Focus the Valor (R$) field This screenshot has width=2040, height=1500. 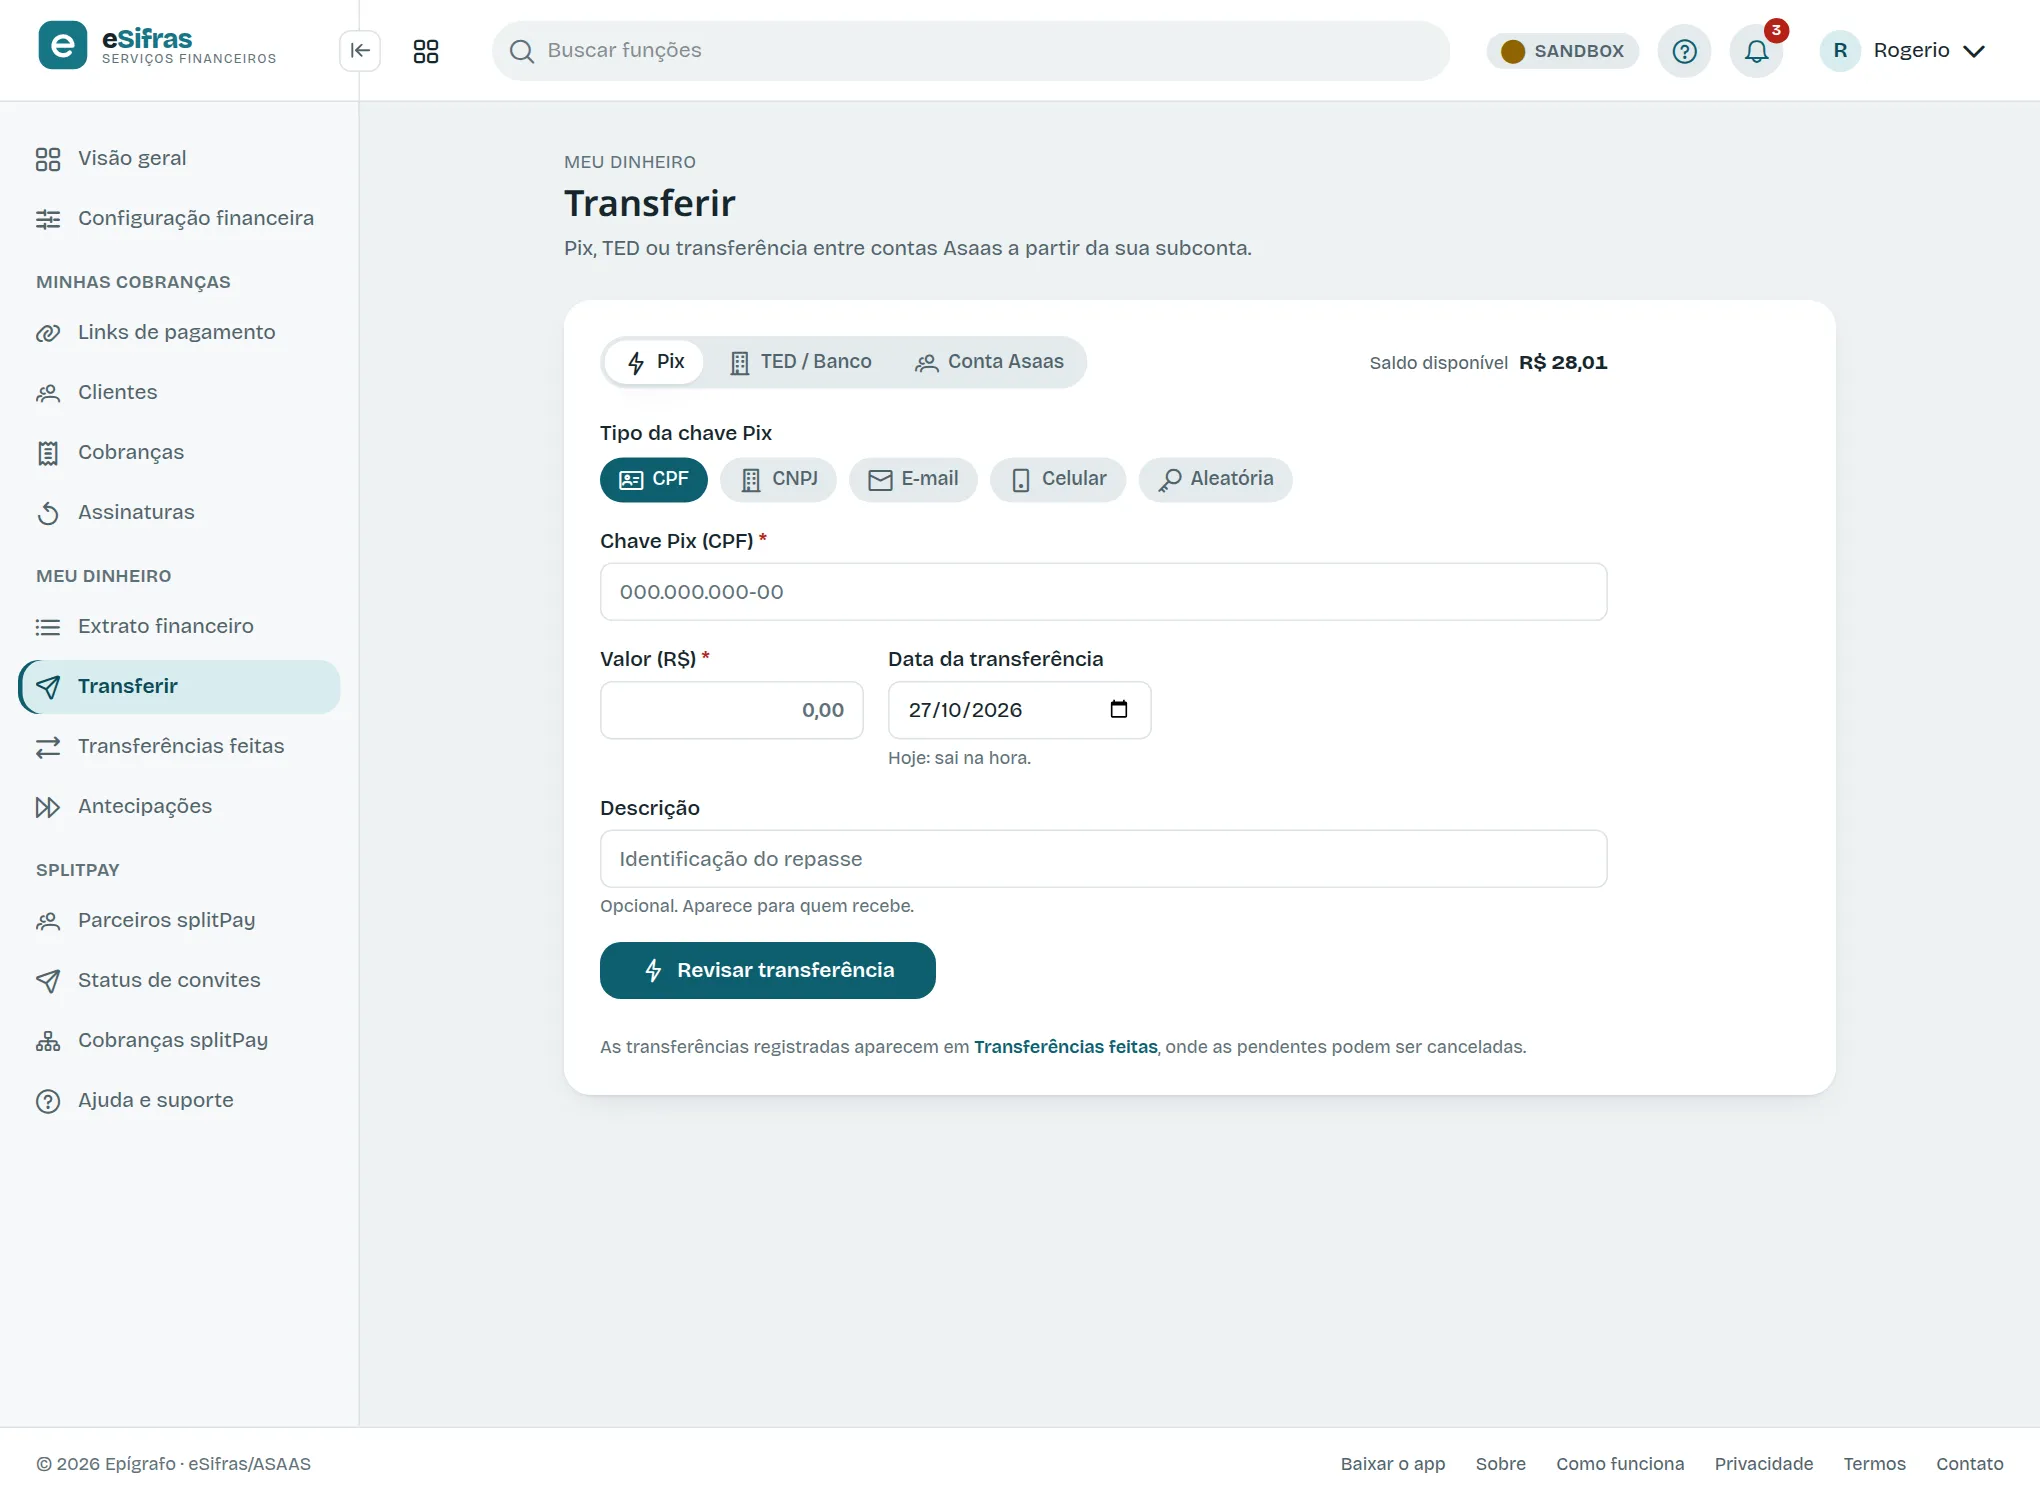(x=732, y=710)
